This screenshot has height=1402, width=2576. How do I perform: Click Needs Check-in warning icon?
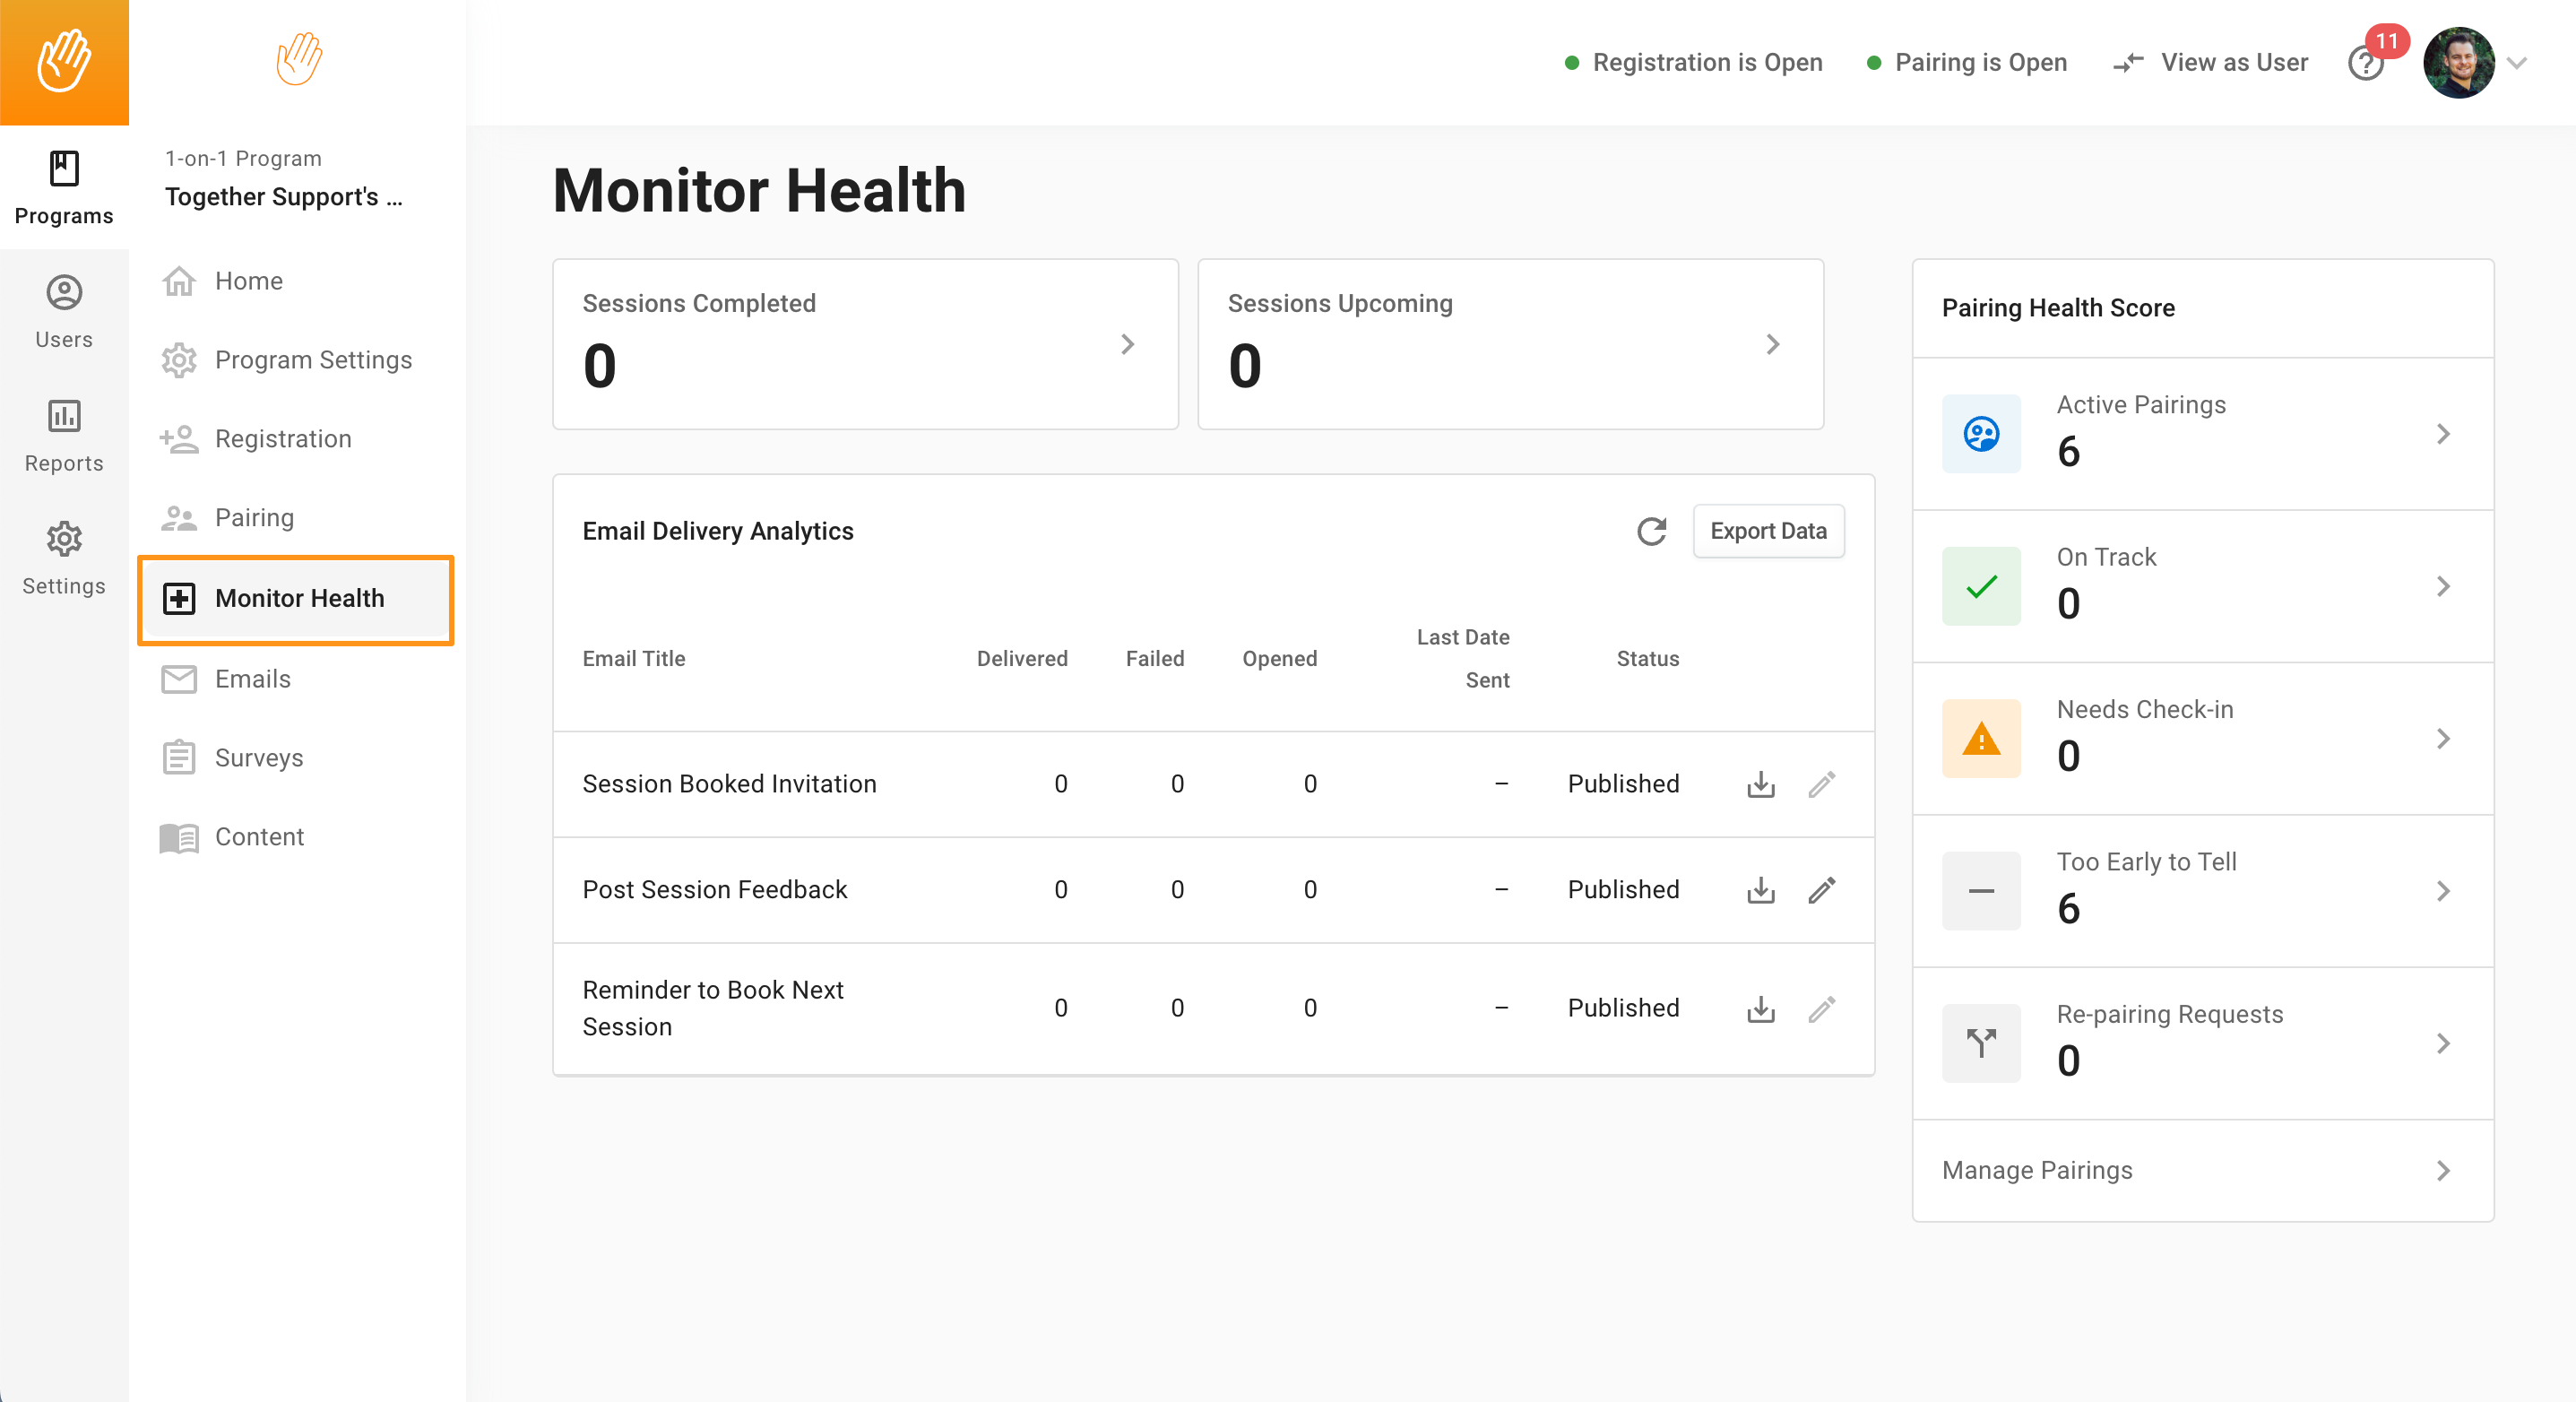[x=1980, y=739]
